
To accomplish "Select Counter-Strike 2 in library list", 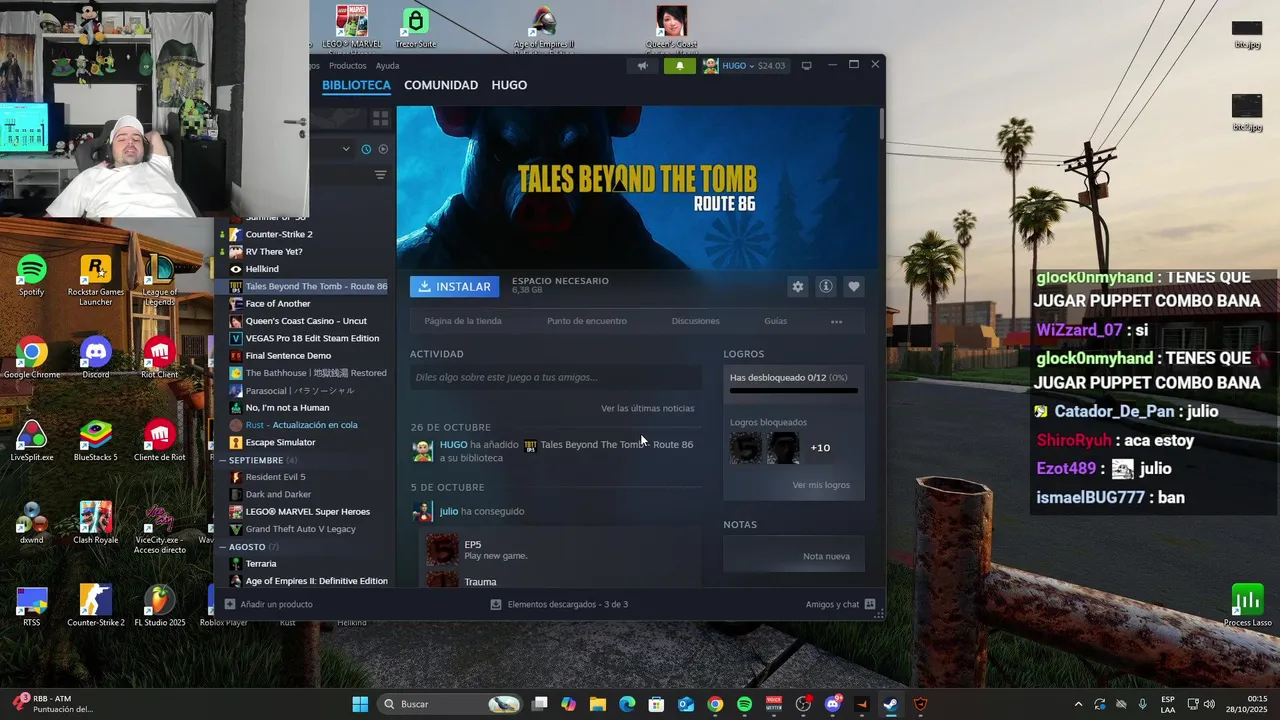I will 279,234.
